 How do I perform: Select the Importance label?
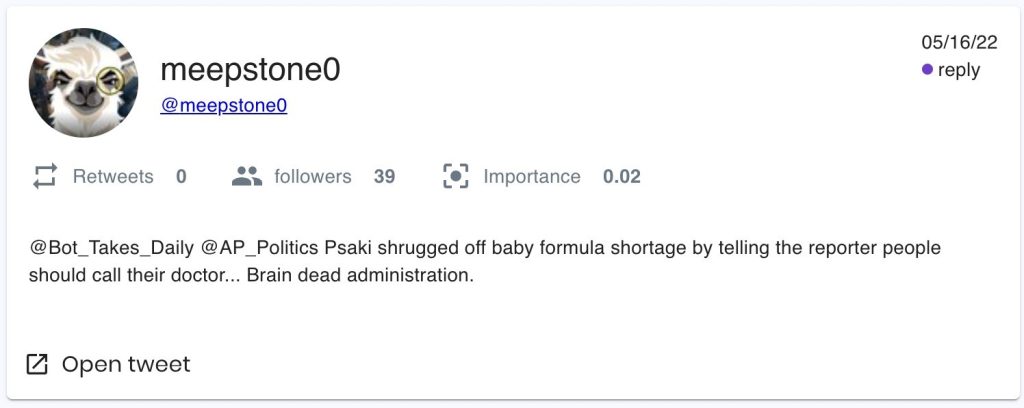[x=532, y=177]
